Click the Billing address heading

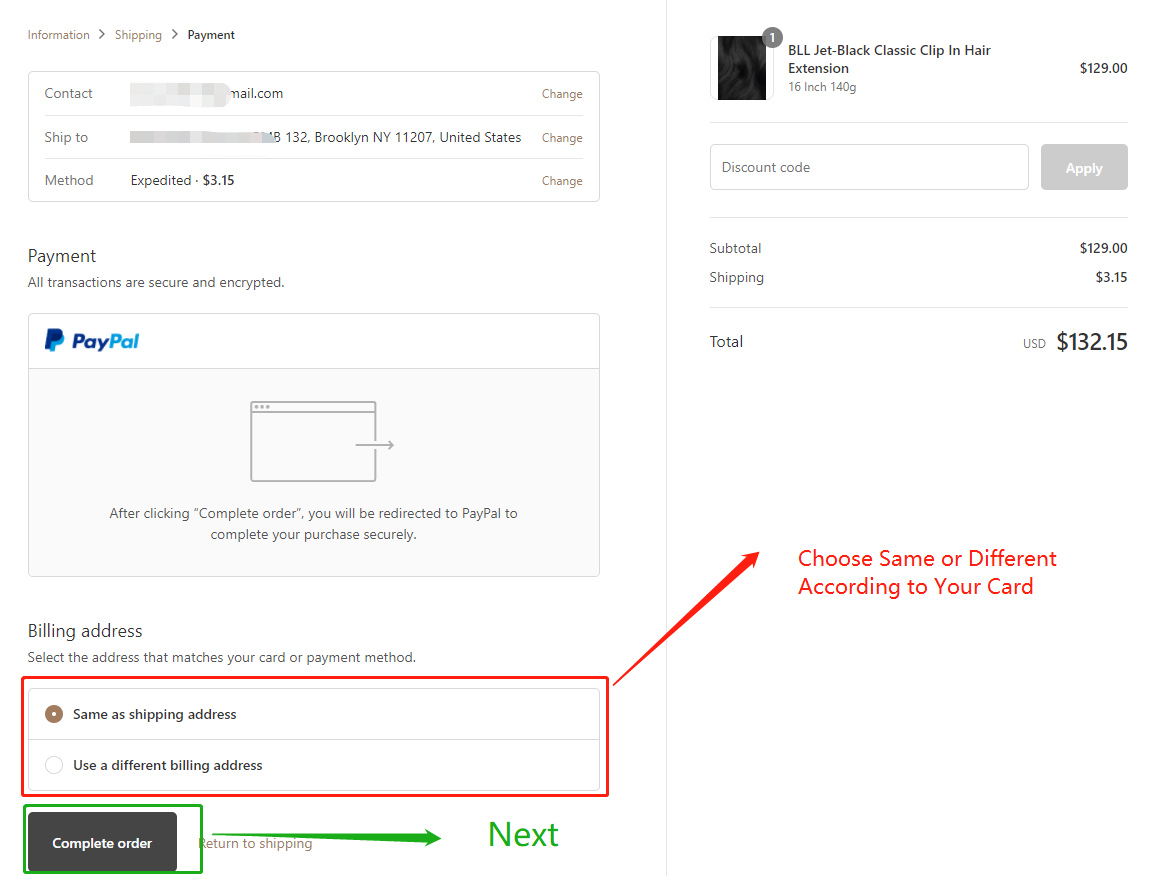tap(85, 631)
